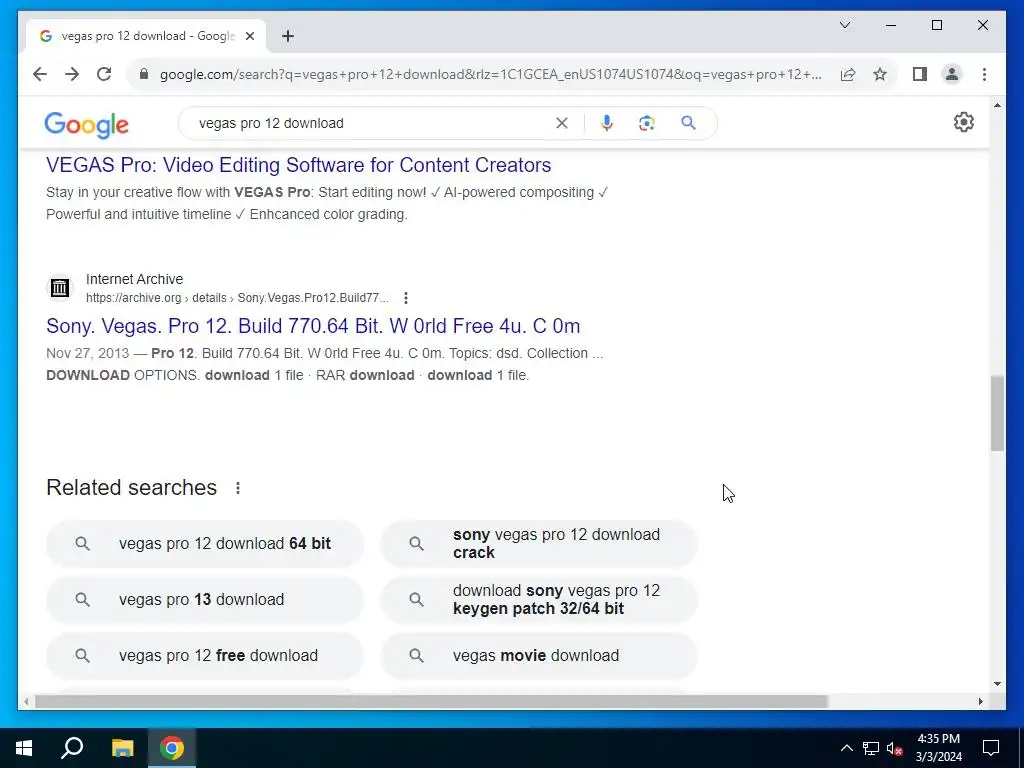1024x768 pixels.
Task: Open the Windows Start menu
Action: pos(24,748)
